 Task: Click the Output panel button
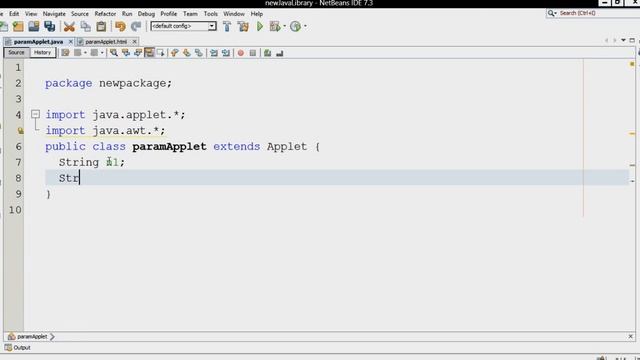[18, 348]
